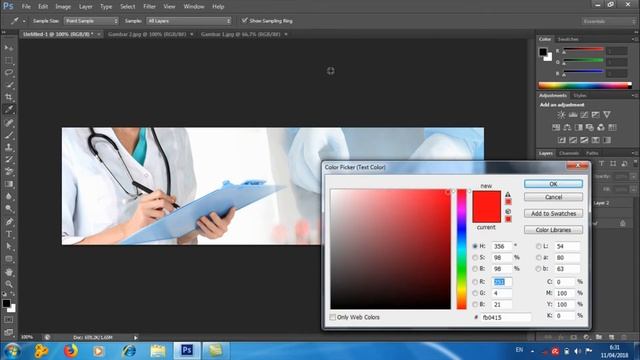The width and height of the screenshot is (640, 360).
Task: Click the hex color input field
Action: 506,317
